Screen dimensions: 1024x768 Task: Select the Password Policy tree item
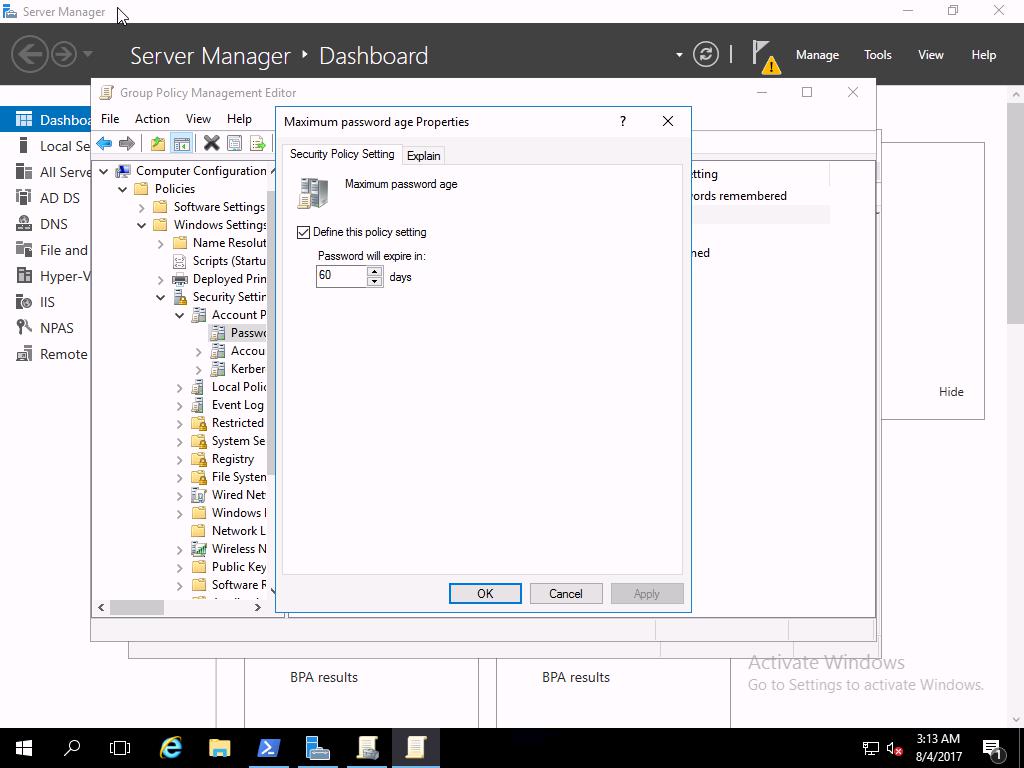239,333
